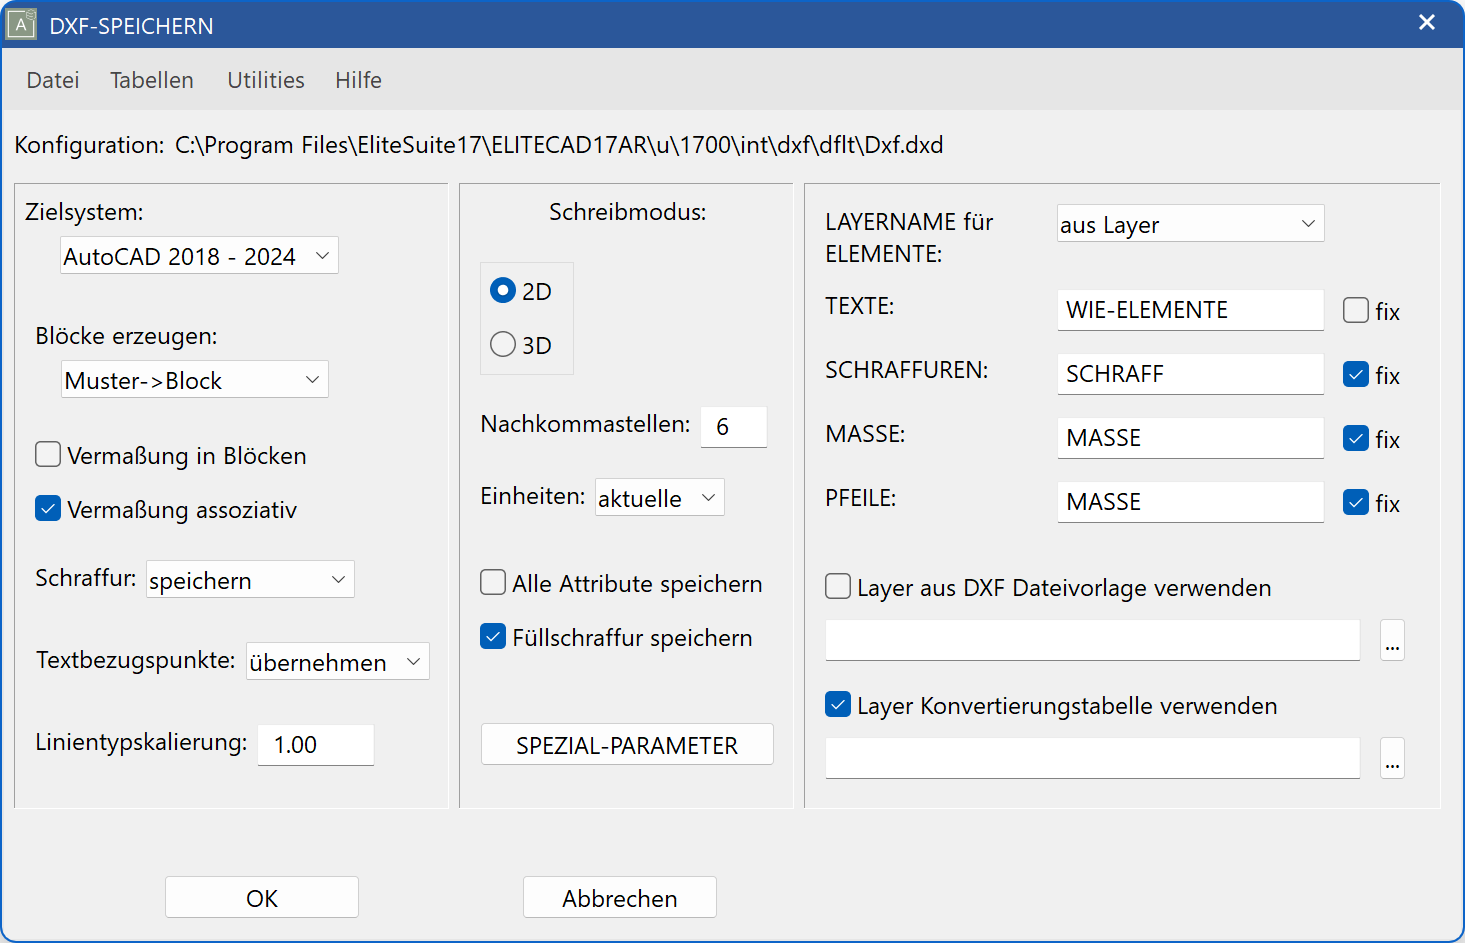Open the Tabellen menu
The image size is (1465, 943).
151,80
